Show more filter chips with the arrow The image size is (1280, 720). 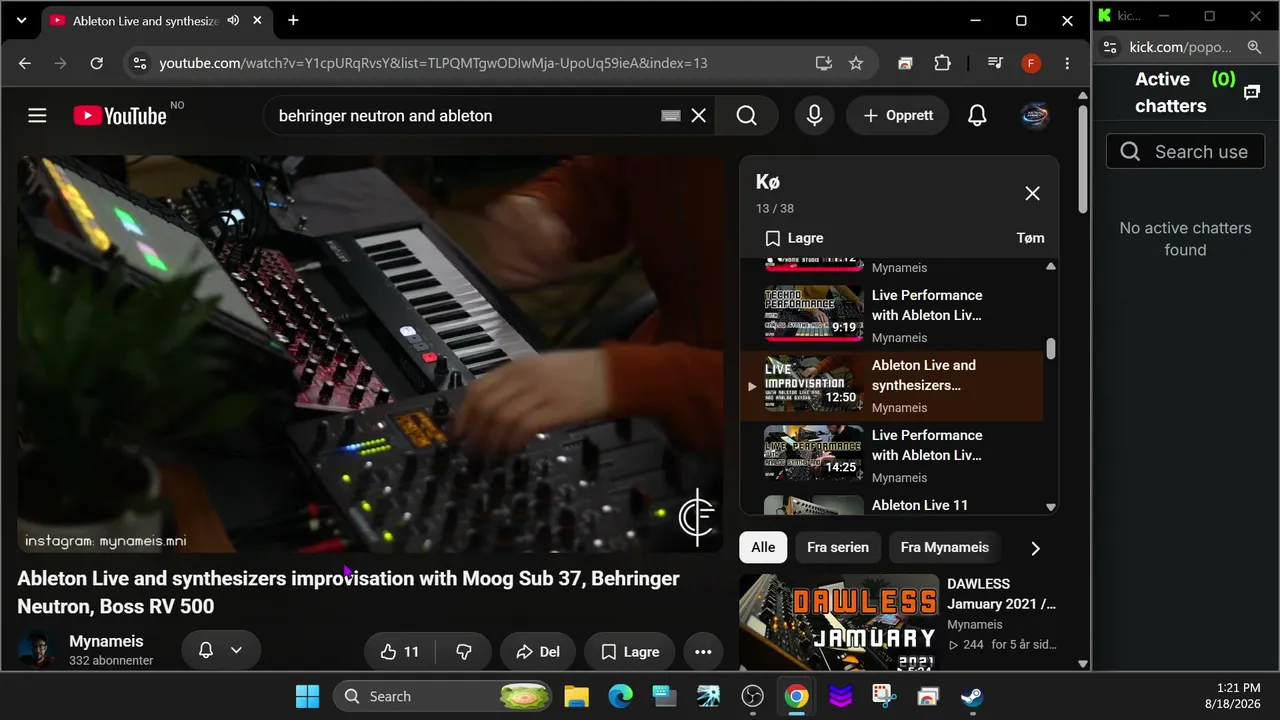tap(1035, 548)
